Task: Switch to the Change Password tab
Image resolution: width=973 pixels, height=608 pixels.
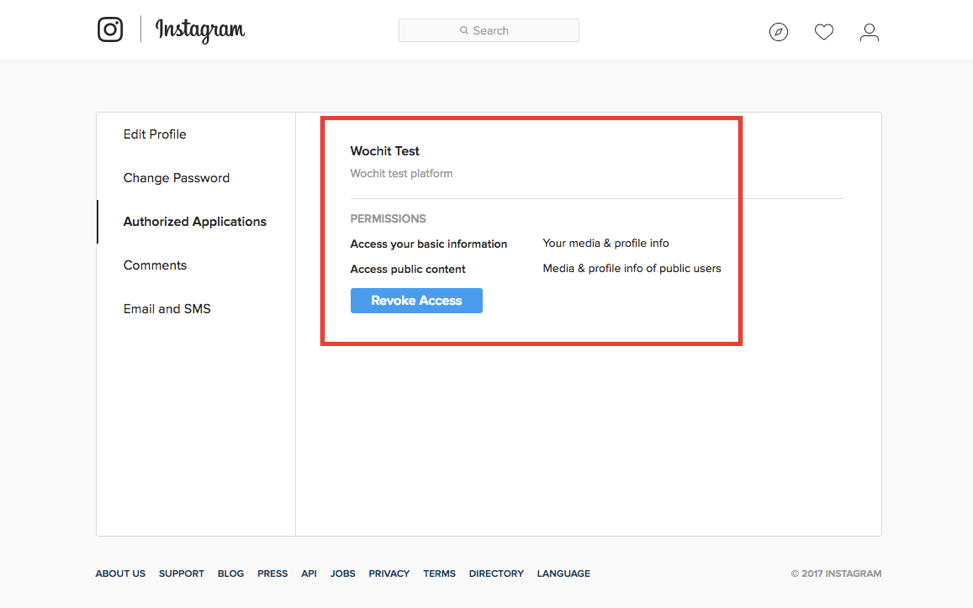Action: [x=176, y=178]
